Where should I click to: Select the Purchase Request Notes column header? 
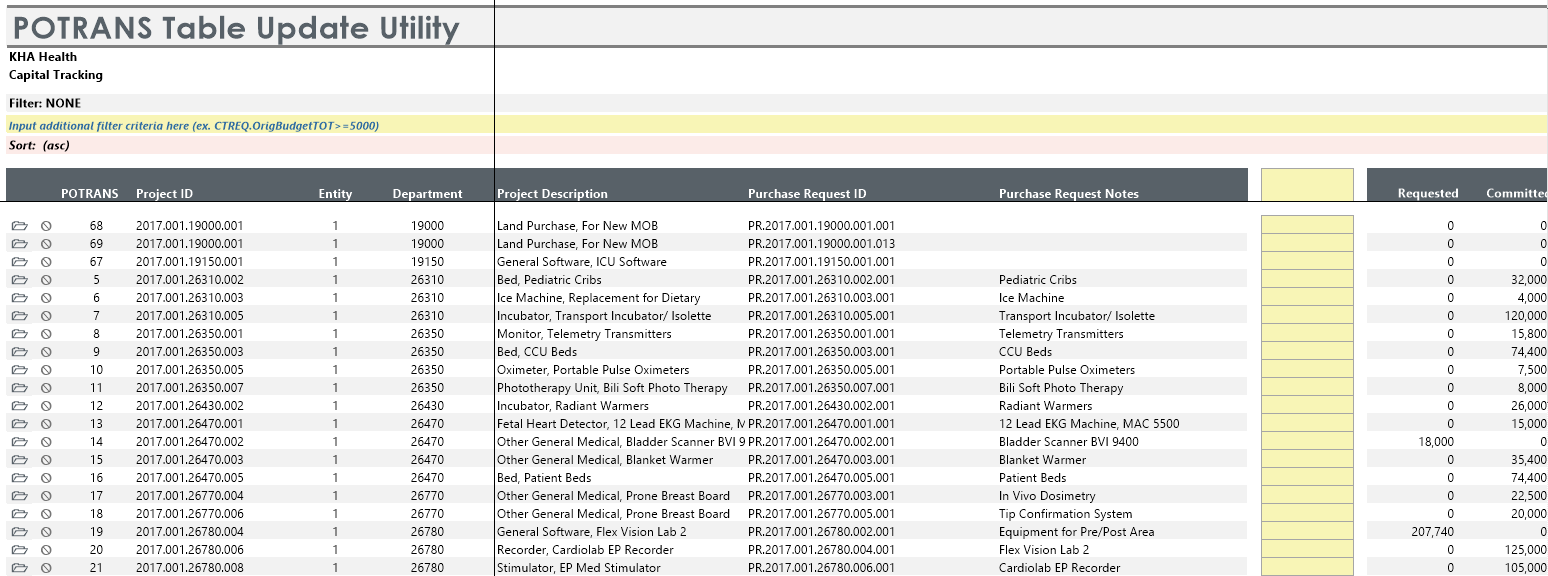tap(1068, 194)
